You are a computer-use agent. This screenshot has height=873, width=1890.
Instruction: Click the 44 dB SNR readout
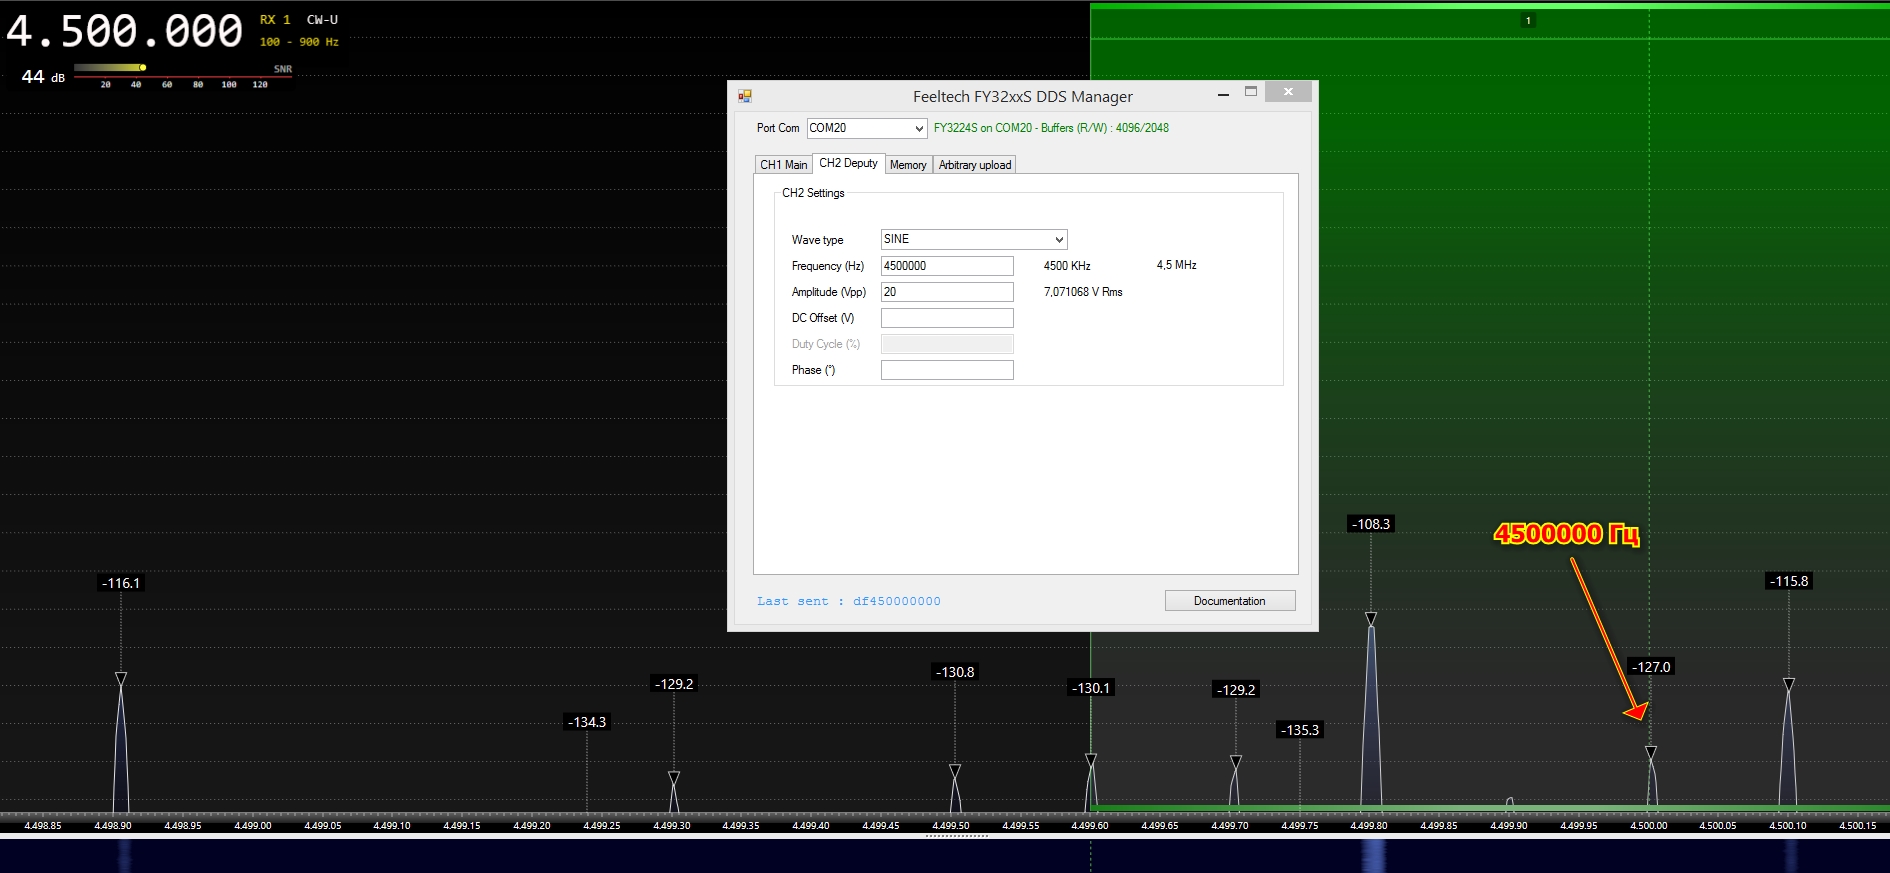pos(43,77)
